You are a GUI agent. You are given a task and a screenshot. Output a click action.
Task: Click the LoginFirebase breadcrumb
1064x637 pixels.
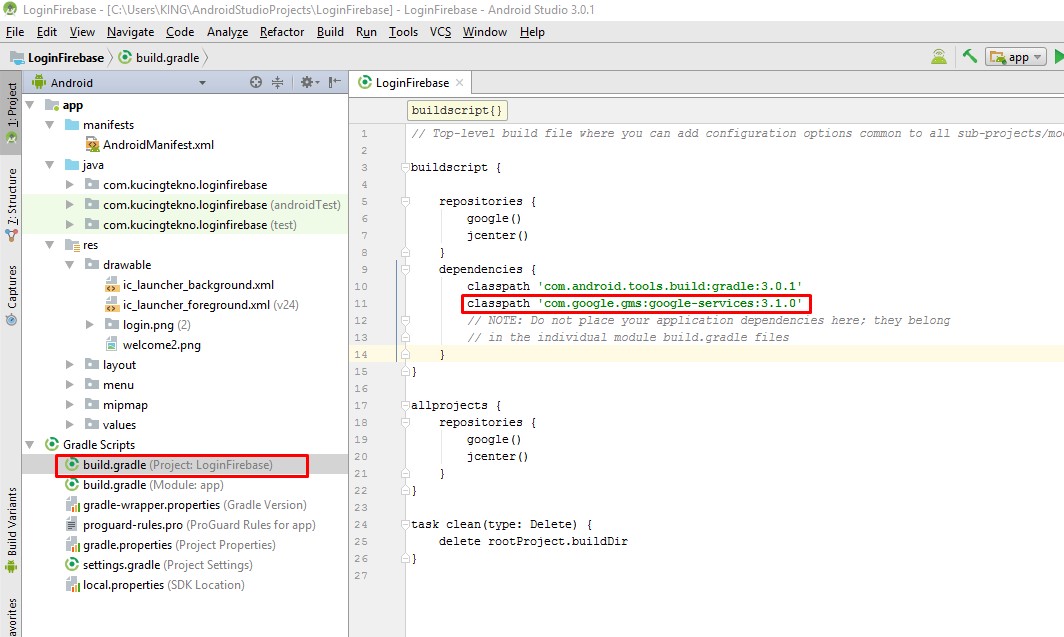point(58,58)
